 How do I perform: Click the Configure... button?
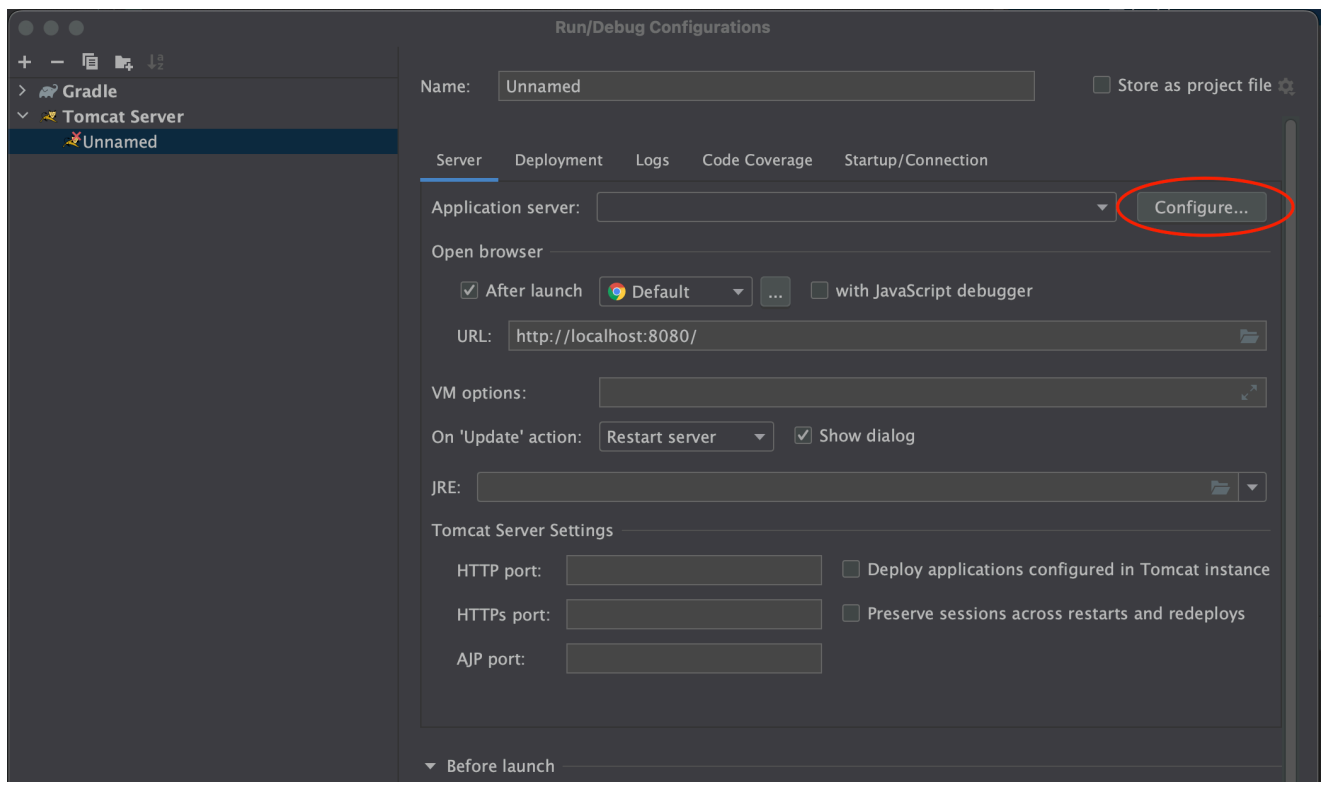1201,208
